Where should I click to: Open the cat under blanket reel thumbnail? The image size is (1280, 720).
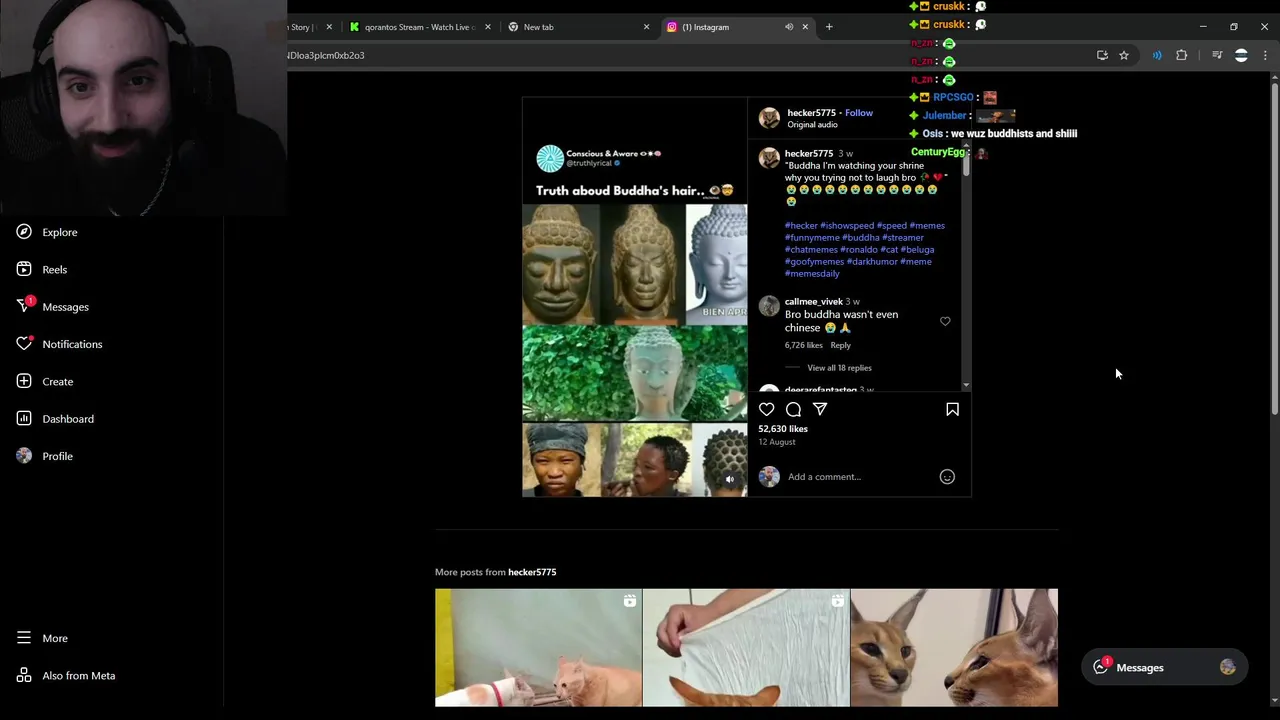tap(746, 648)
